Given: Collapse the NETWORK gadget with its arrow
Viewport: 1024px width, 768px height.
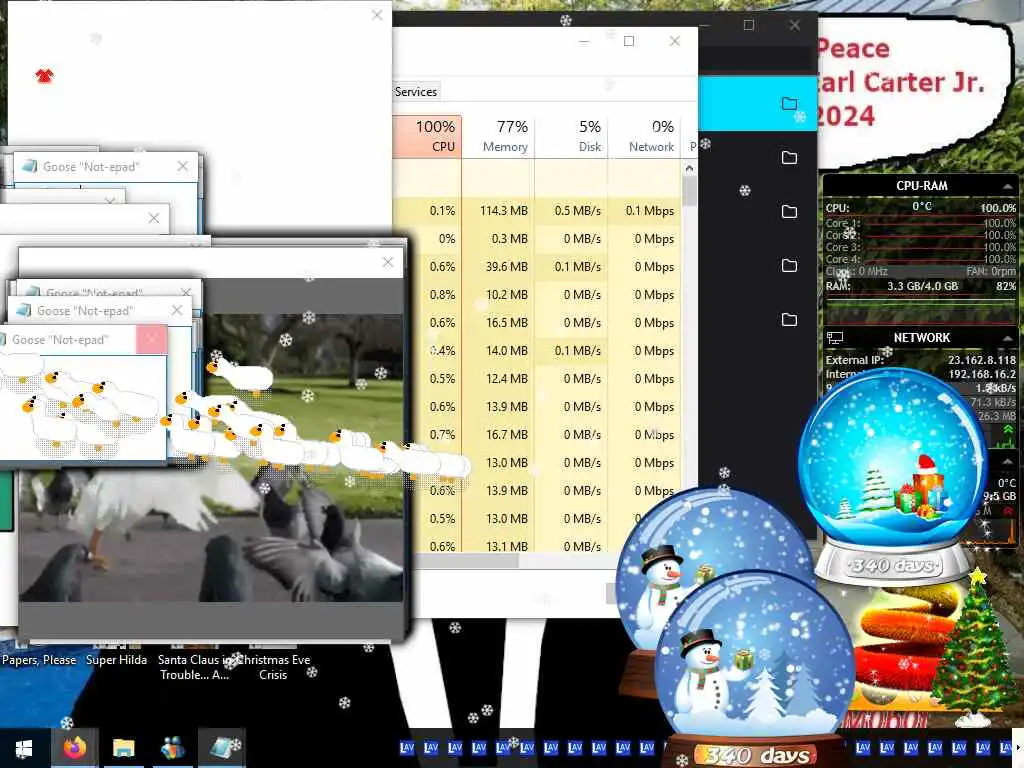Looking at the screenshot, I should click(1008, 338).
